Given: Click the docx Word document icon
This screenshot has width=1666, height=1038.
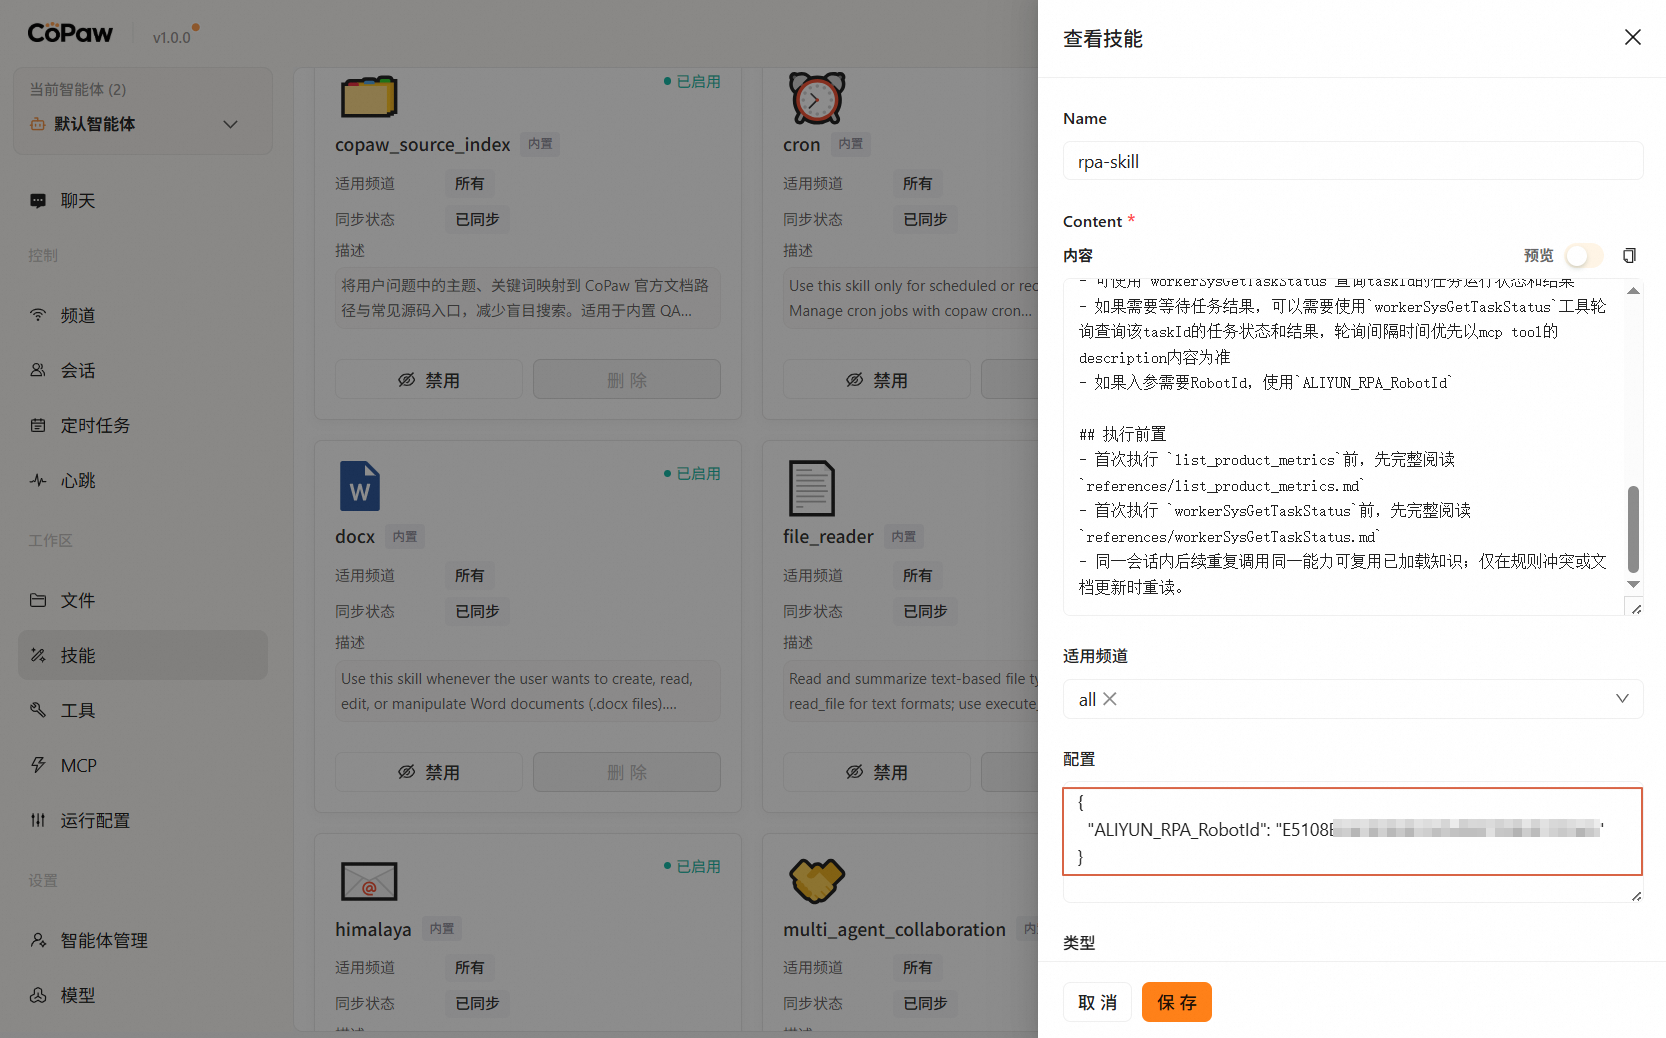Looking at the screenshot, I should tap(360, 486).
